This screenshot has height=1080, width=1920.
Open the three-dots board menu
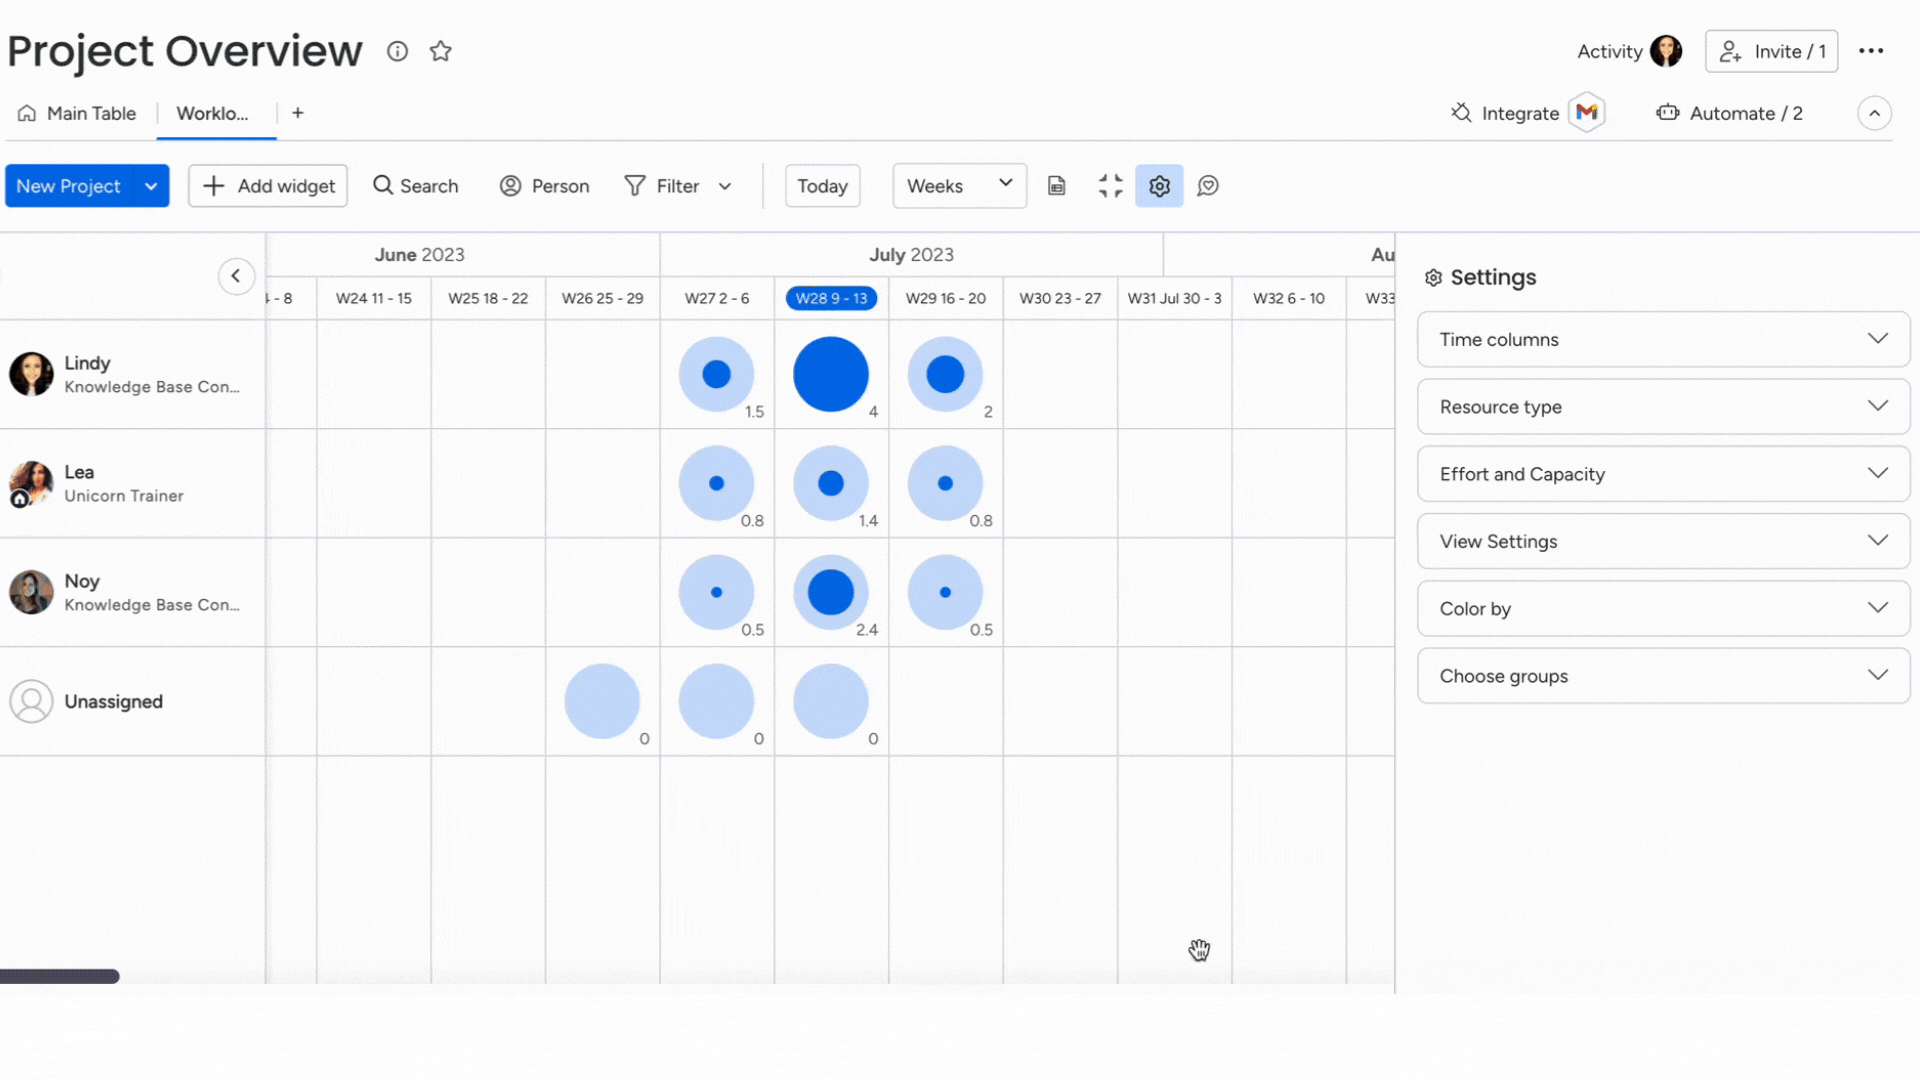click(x=1871, y=51)
